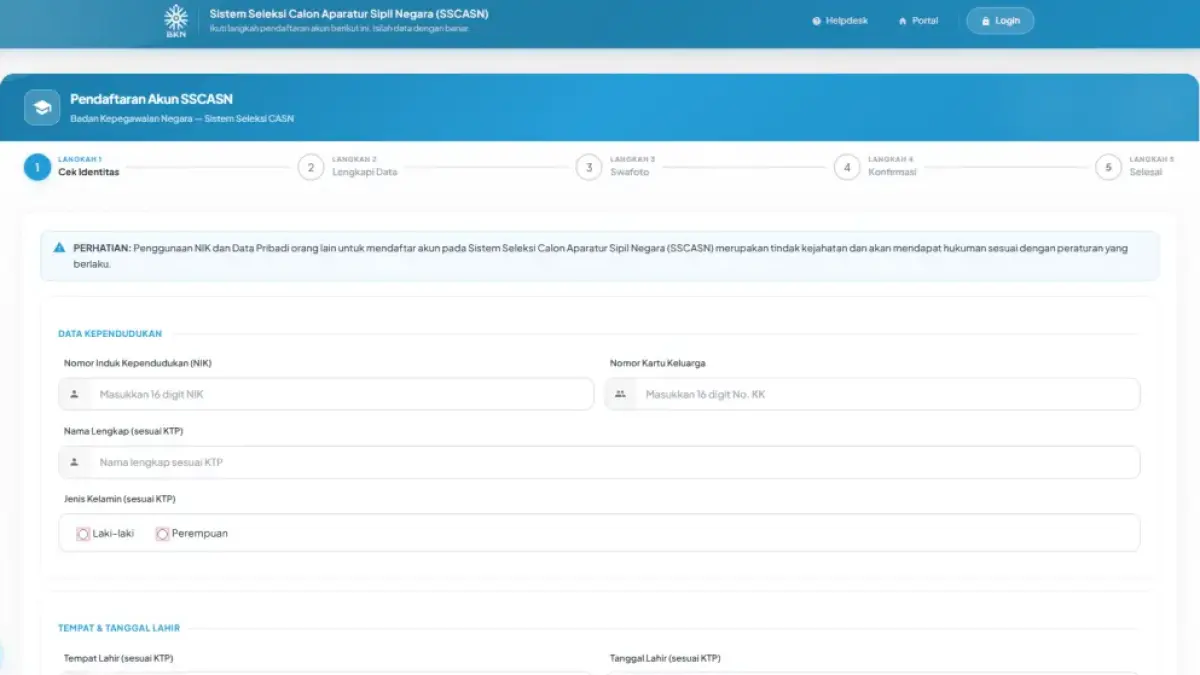Click the Helpdesk icon in header

pos(817,21)
